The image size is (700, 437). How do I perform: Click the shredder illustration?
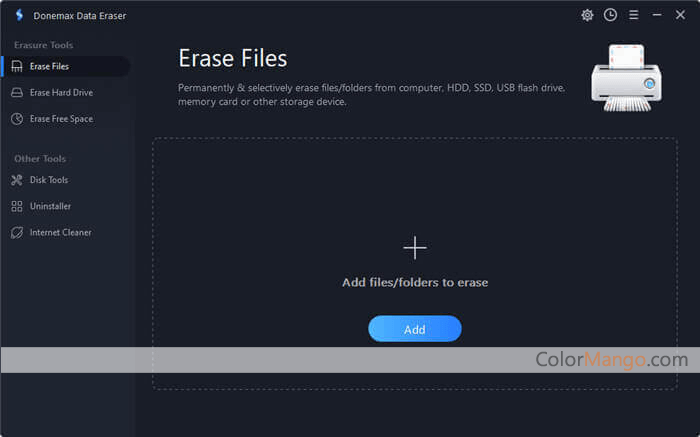click(x=626, y=76)
